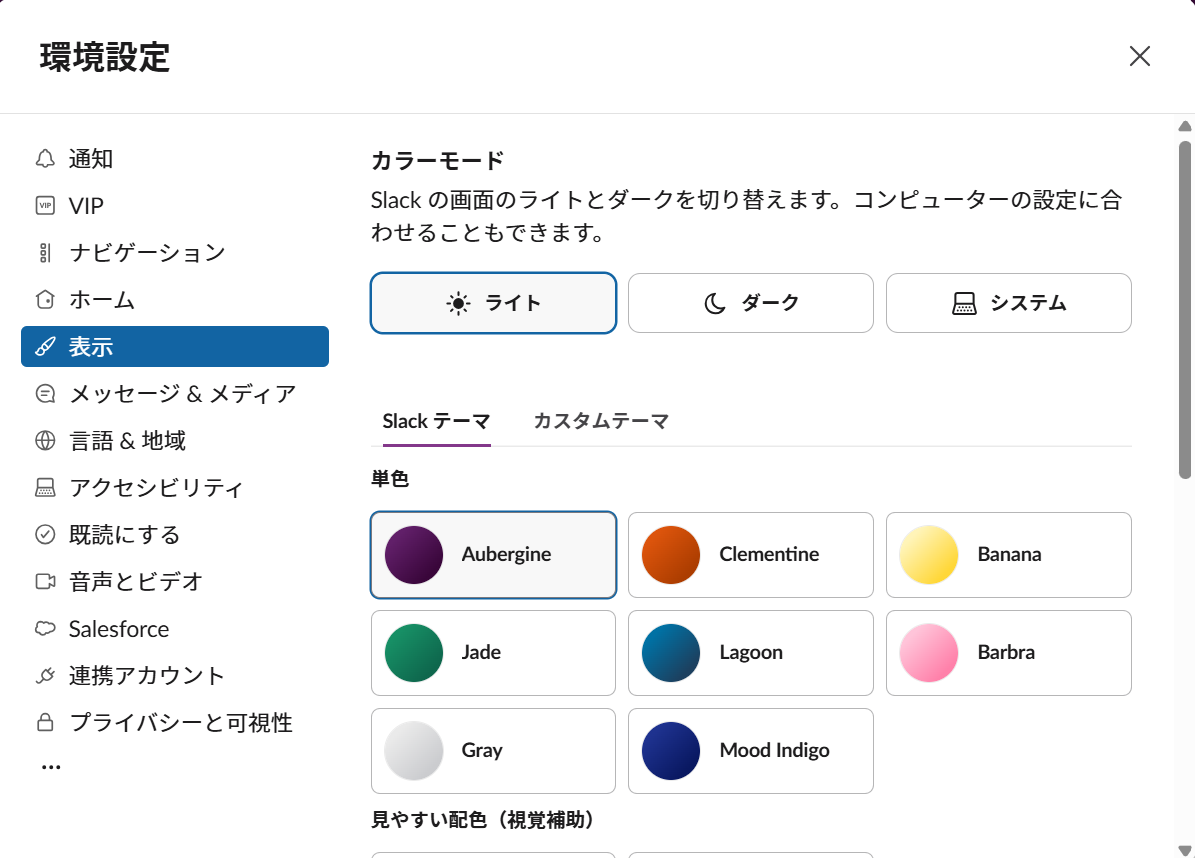Select ライト color mode
This screenshot has width=1195, height=858.
click(x=493, y=303)
